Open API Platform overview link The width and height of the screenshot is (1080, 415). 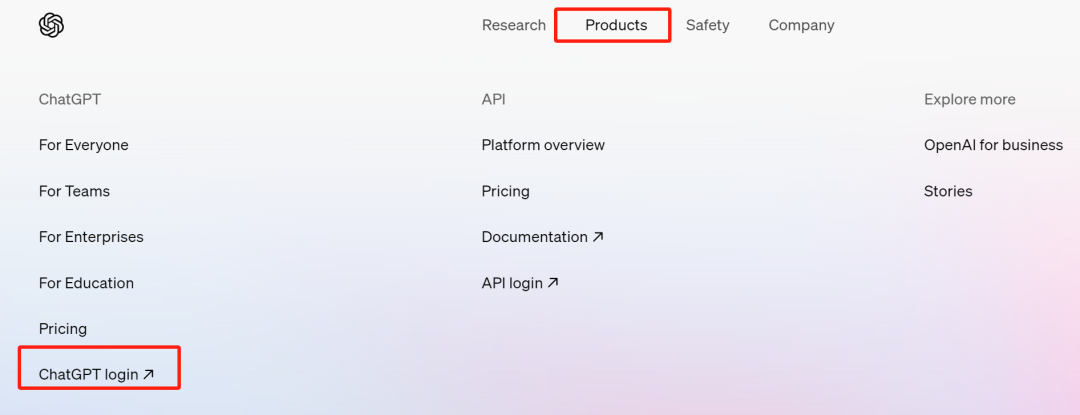(x=543, y=145)
